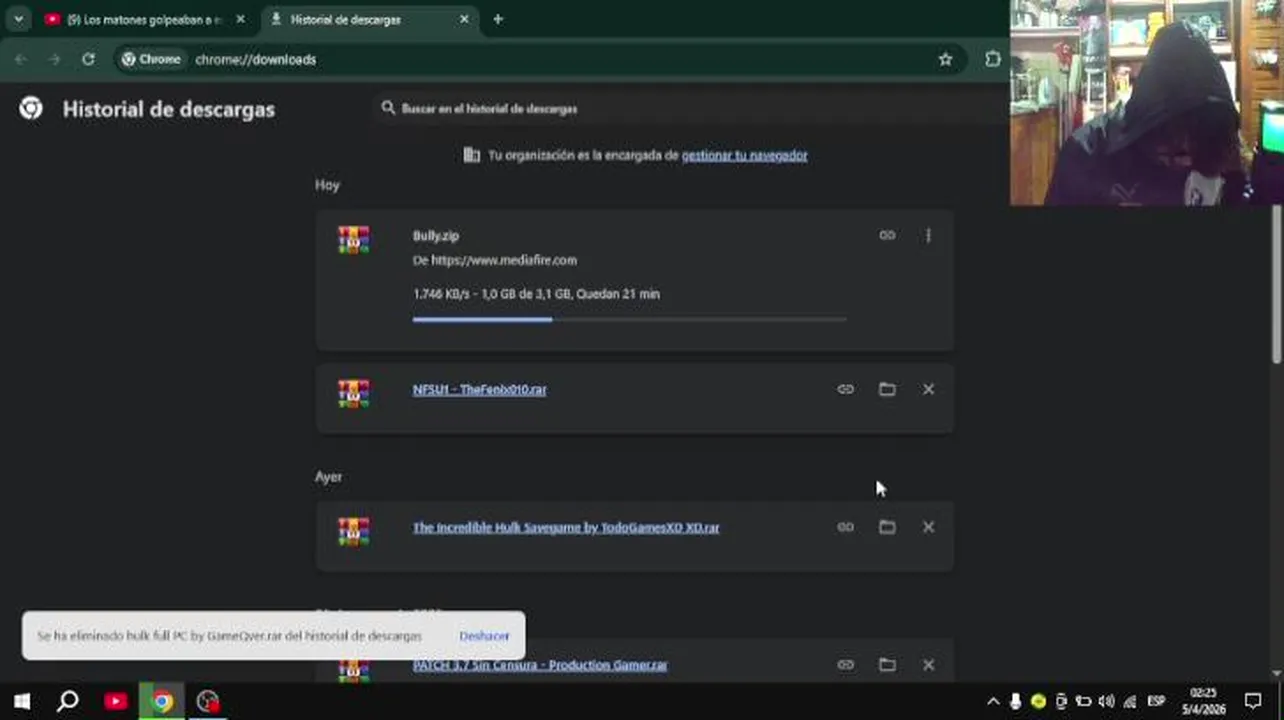The width and height of the screenshot is (1284, 720).
Task: Click the Chrome logo beside 'Historial de descargas'
Action: 31,108
